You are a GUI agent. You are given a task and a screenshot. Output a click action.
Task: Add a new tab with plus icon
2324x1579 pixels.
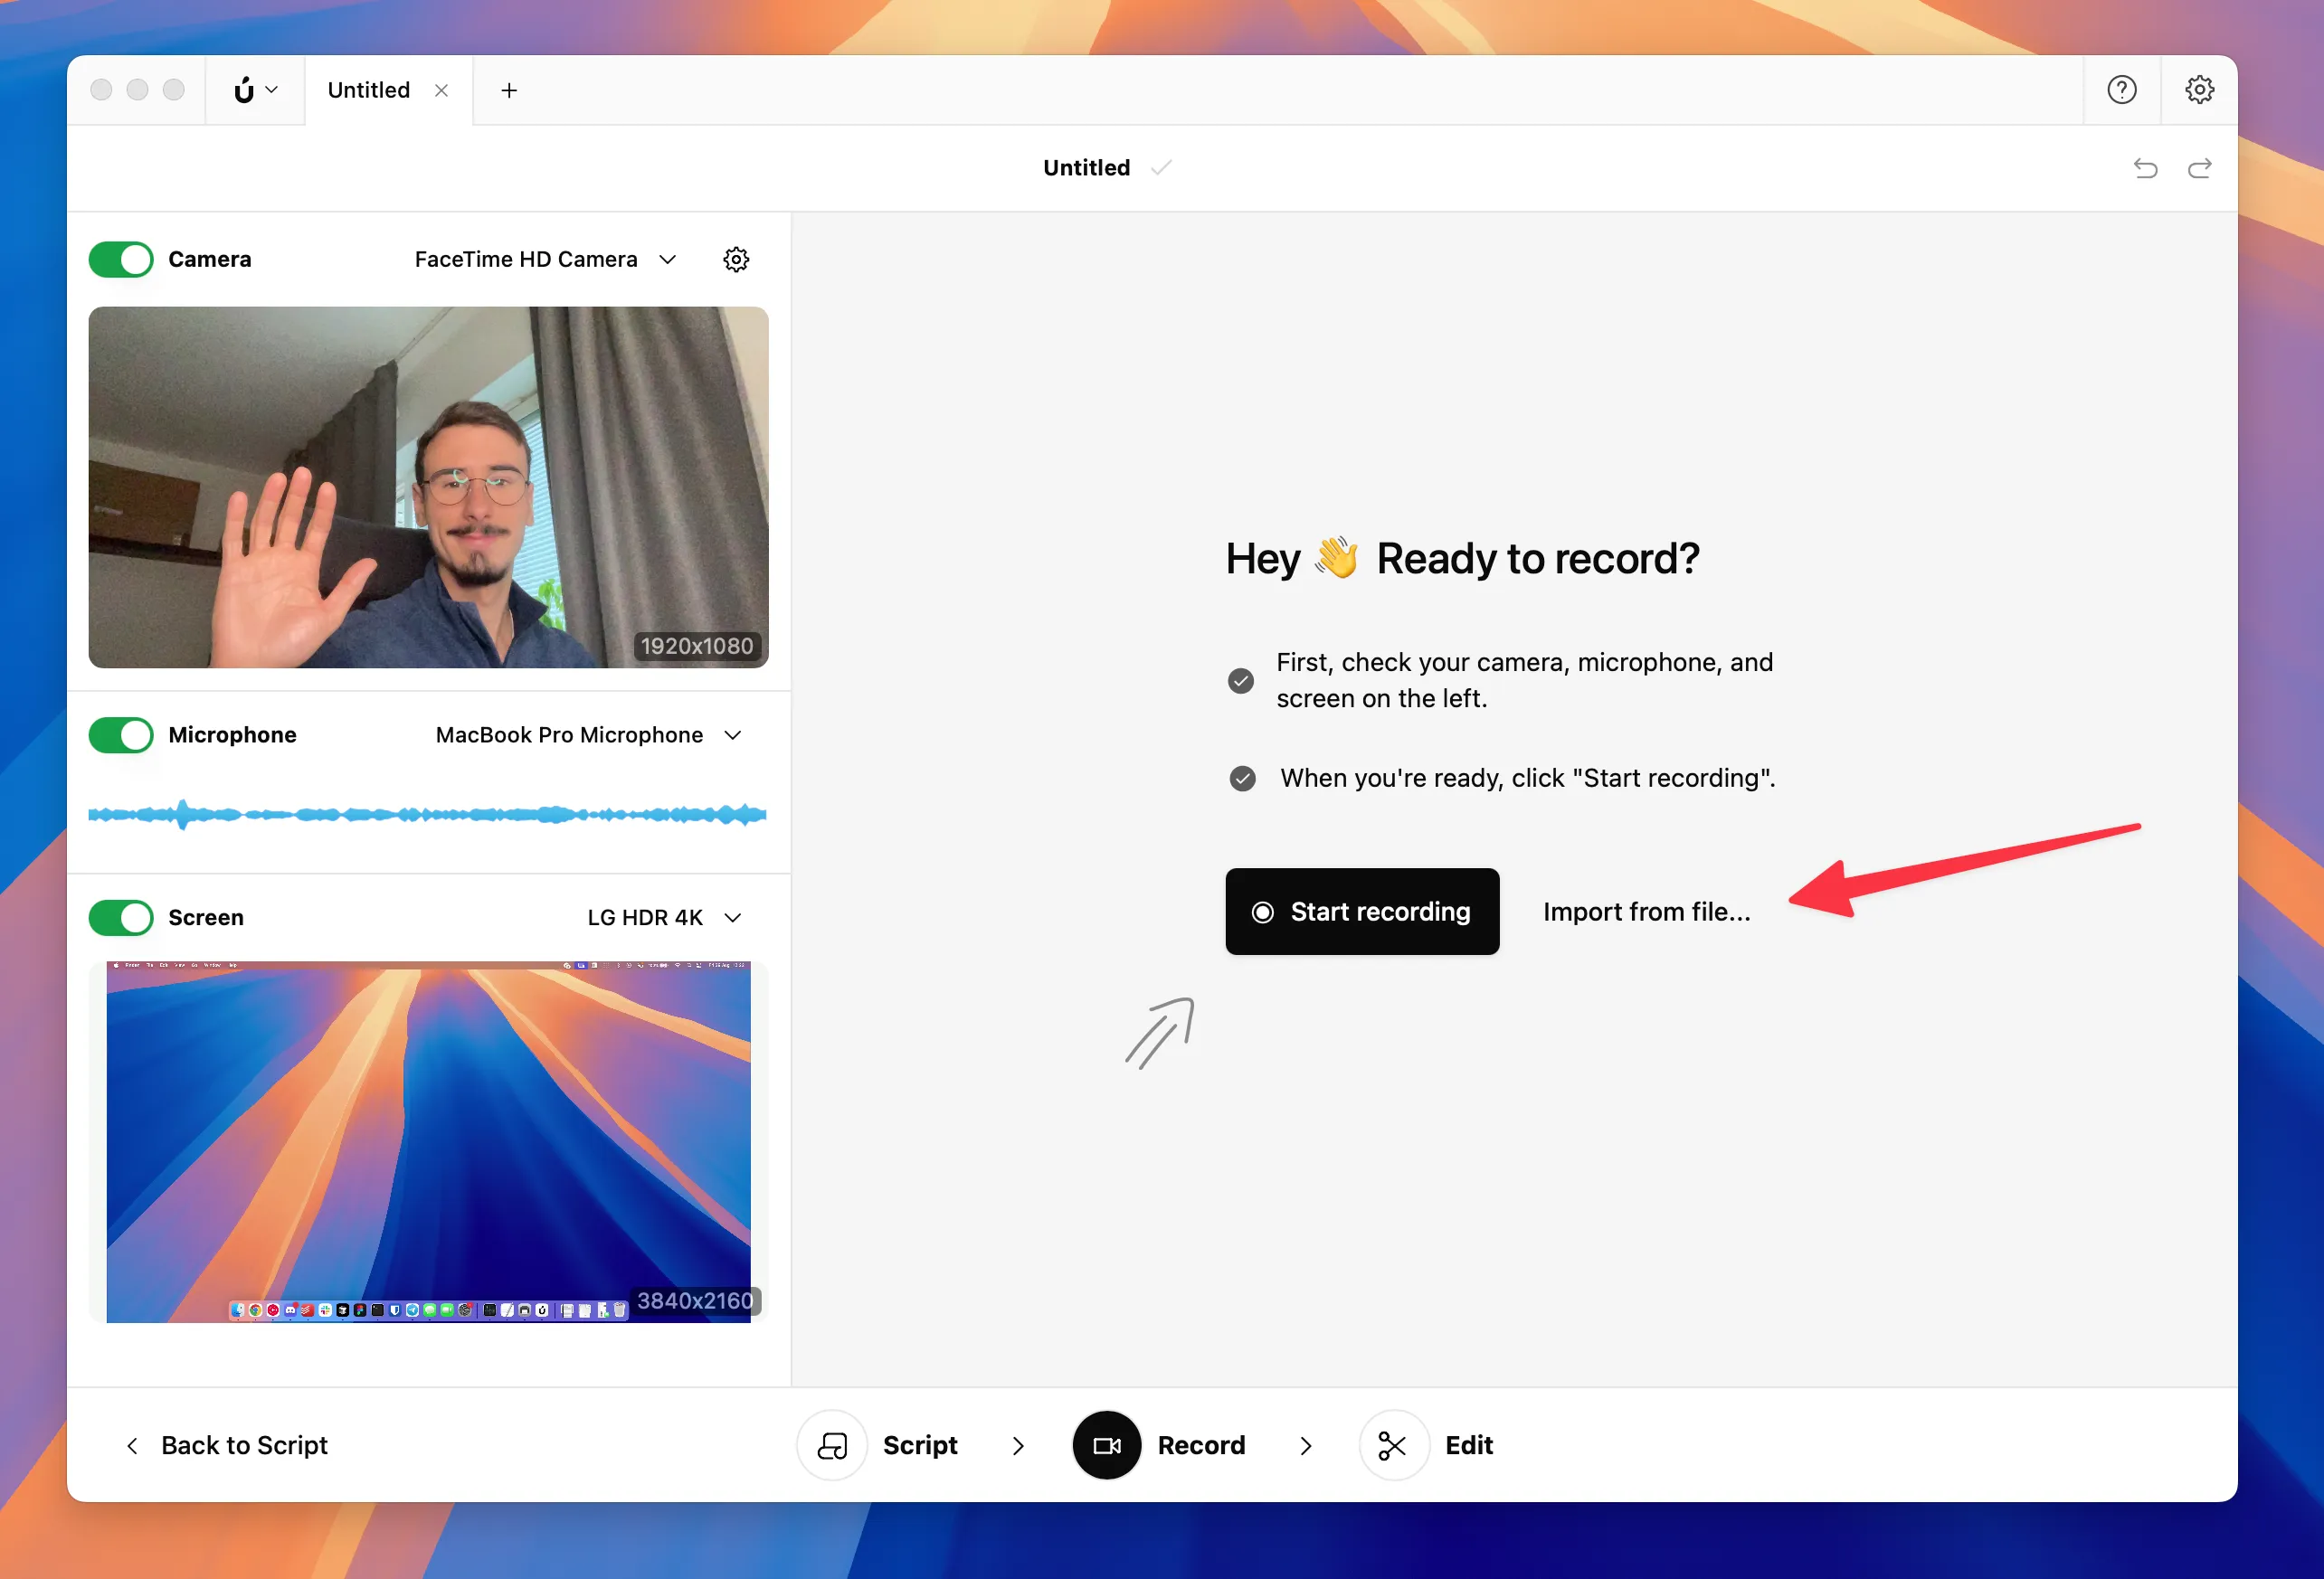509,91
